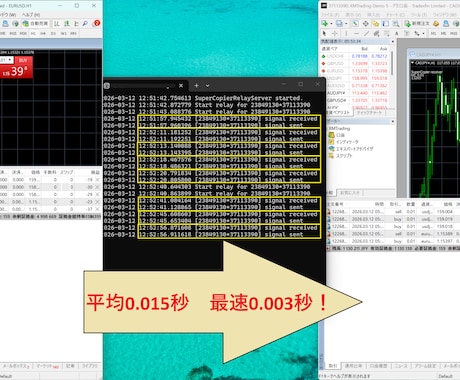
Task: Select buy order row priced 159.019
Action: (393, 219)
